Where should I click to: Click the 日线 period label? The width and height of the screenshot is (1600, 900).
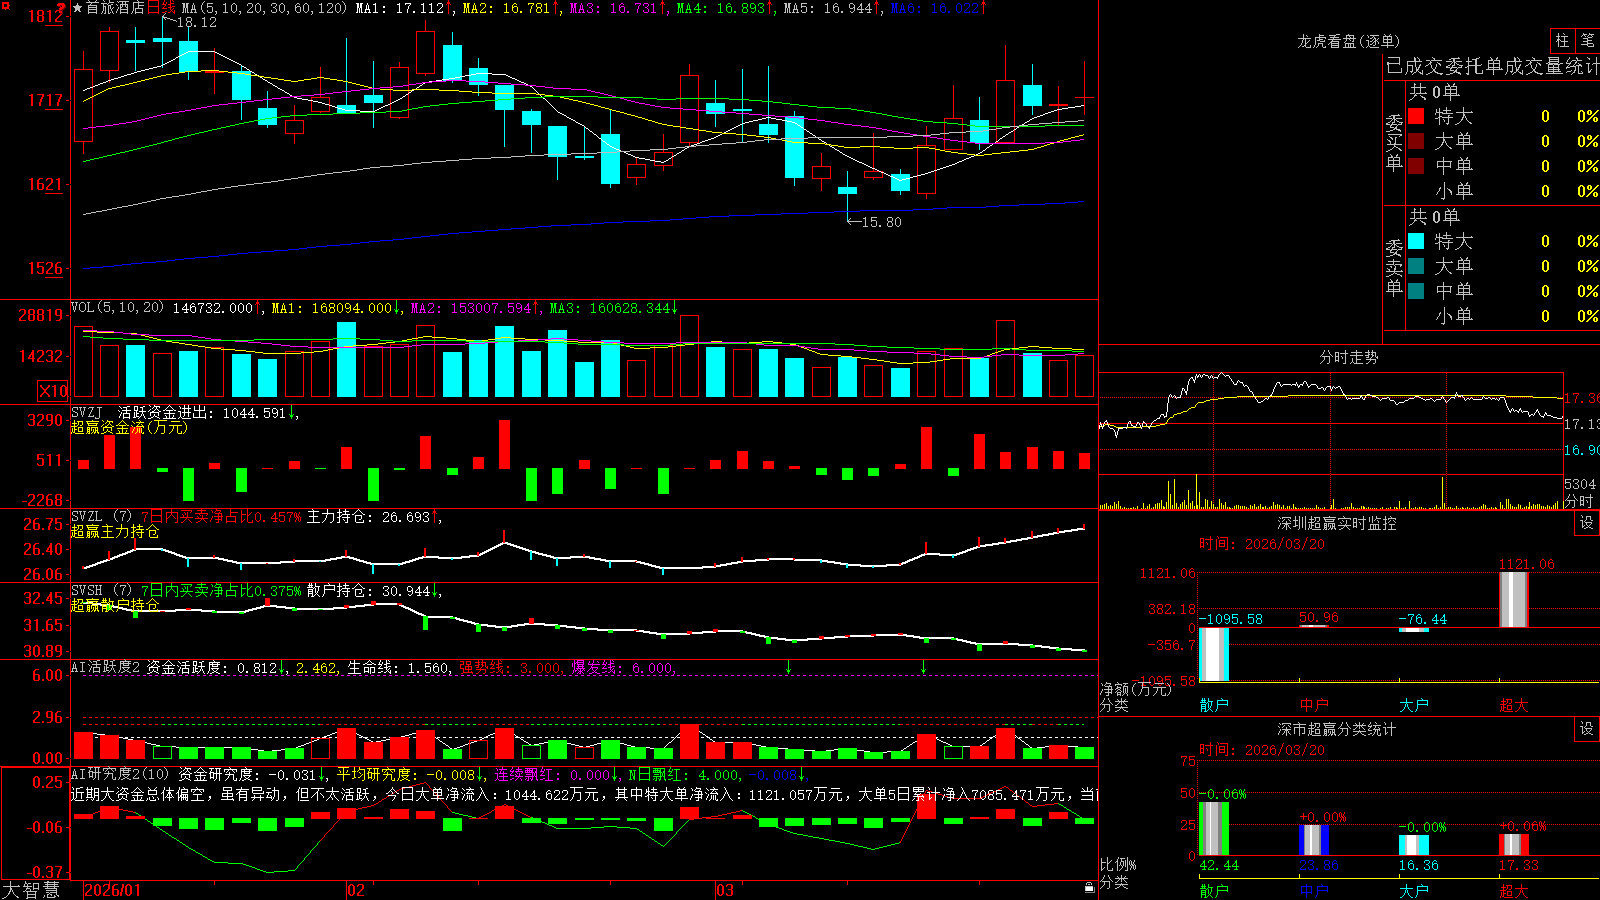161,8
